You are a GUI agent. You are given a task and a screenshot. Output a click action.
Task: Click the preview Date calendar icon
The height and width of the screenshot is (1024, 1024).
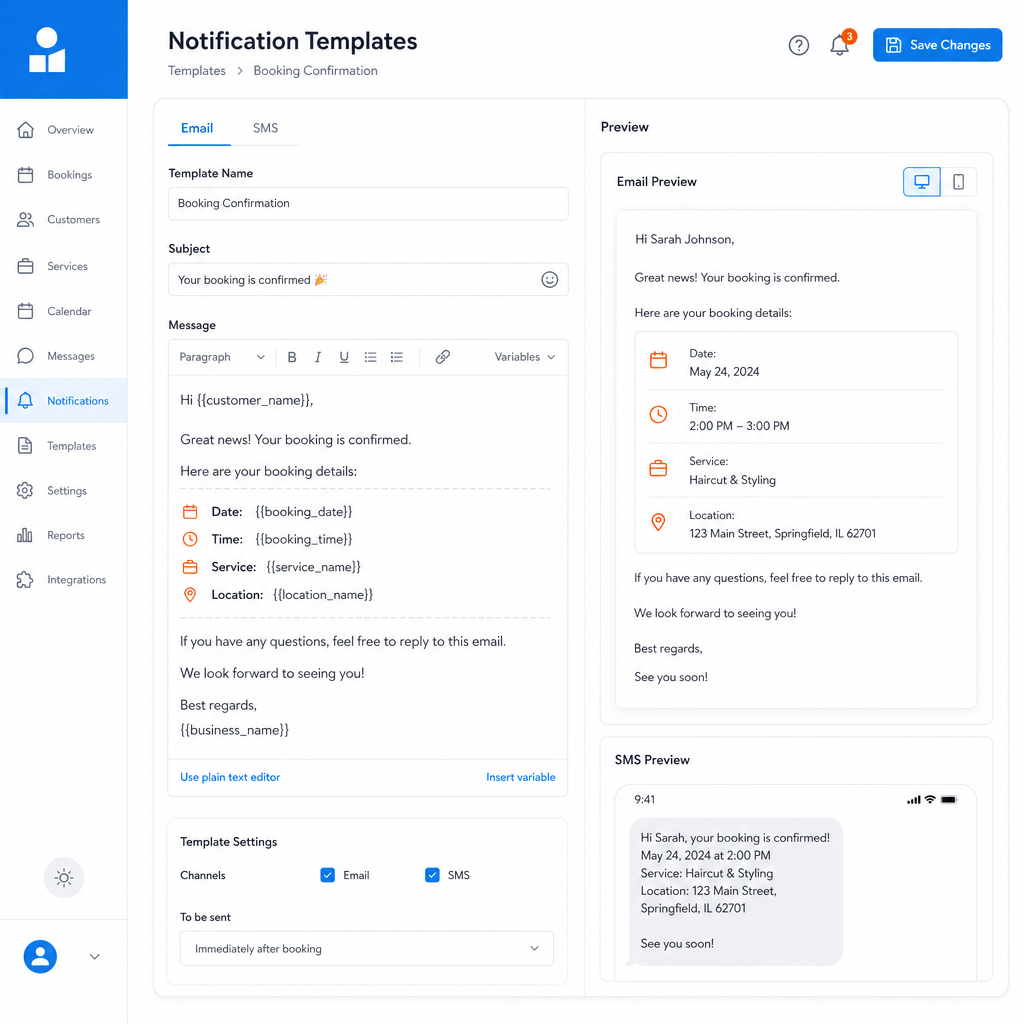(x=658, y=360)
